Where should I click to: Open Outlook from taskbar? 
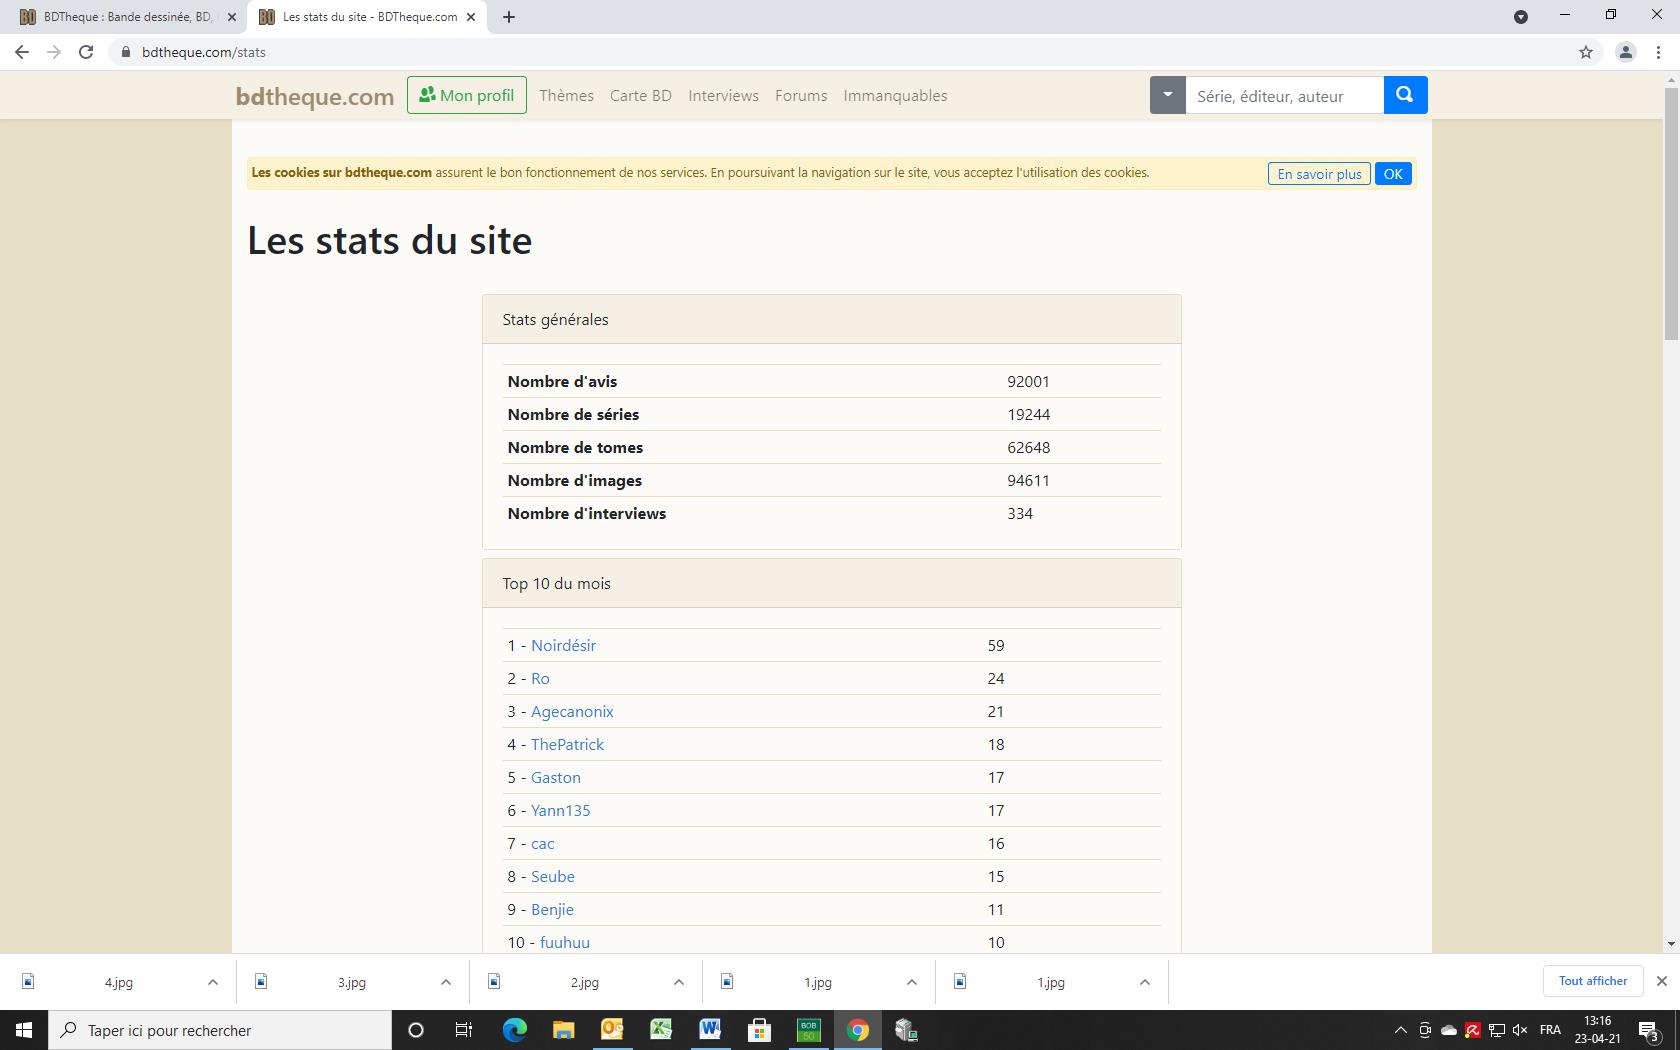click(x=612, y=1030)
